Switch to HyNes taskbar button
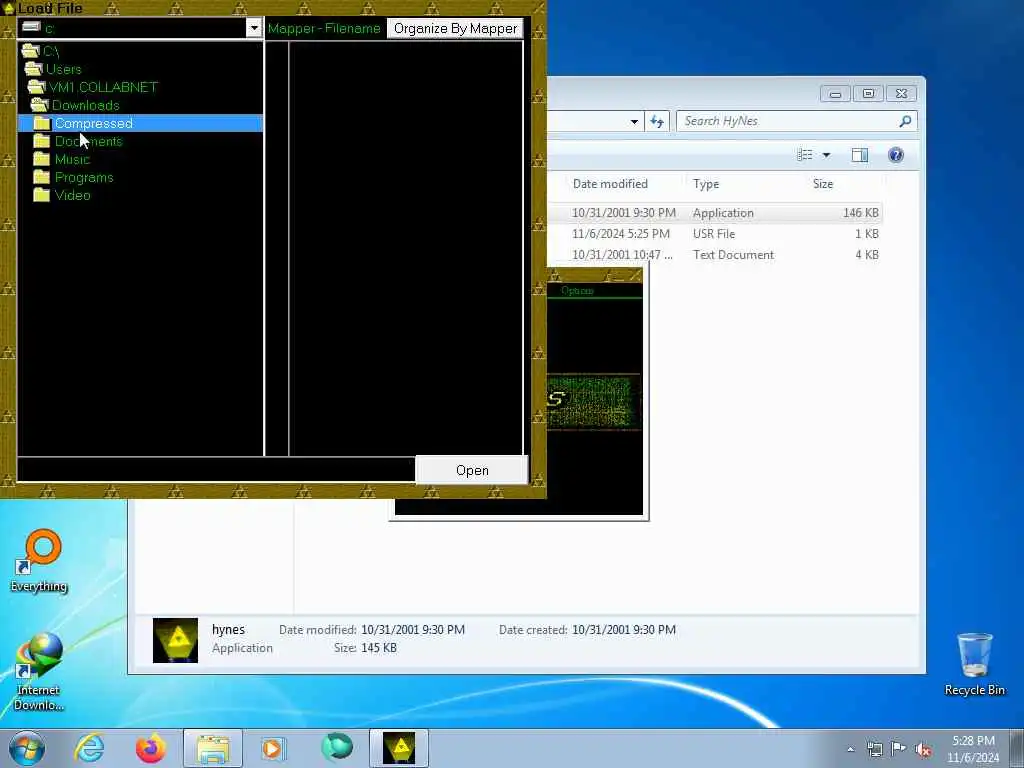The image size is (1024, 768). tap(398, 748)
